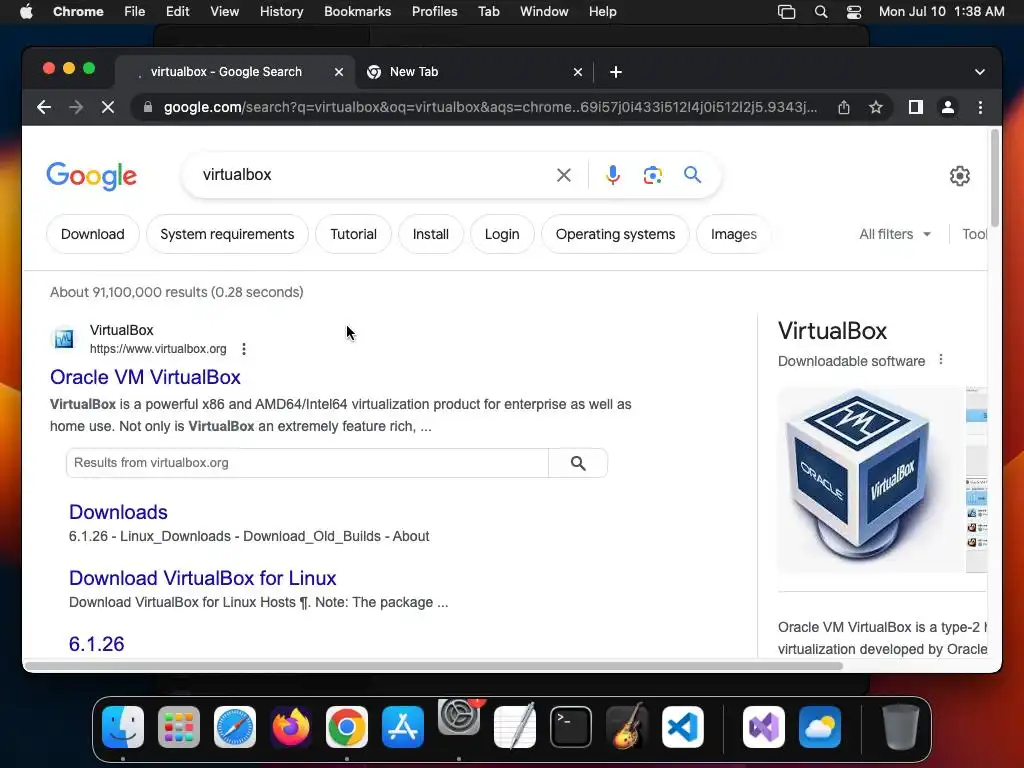
Task: Click the VirtualBox site favicon
Action: (64, 339)
